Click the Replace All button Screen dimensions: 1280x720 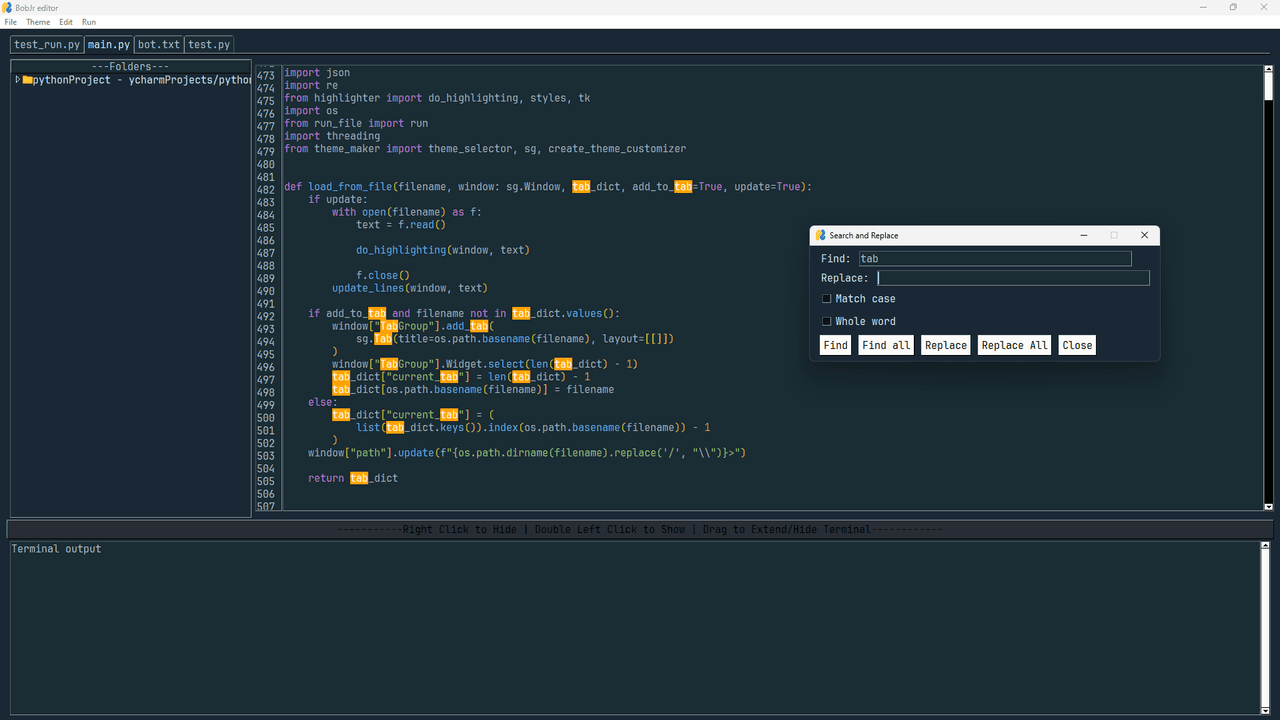pyautogui.click(x=1014, y=345)
